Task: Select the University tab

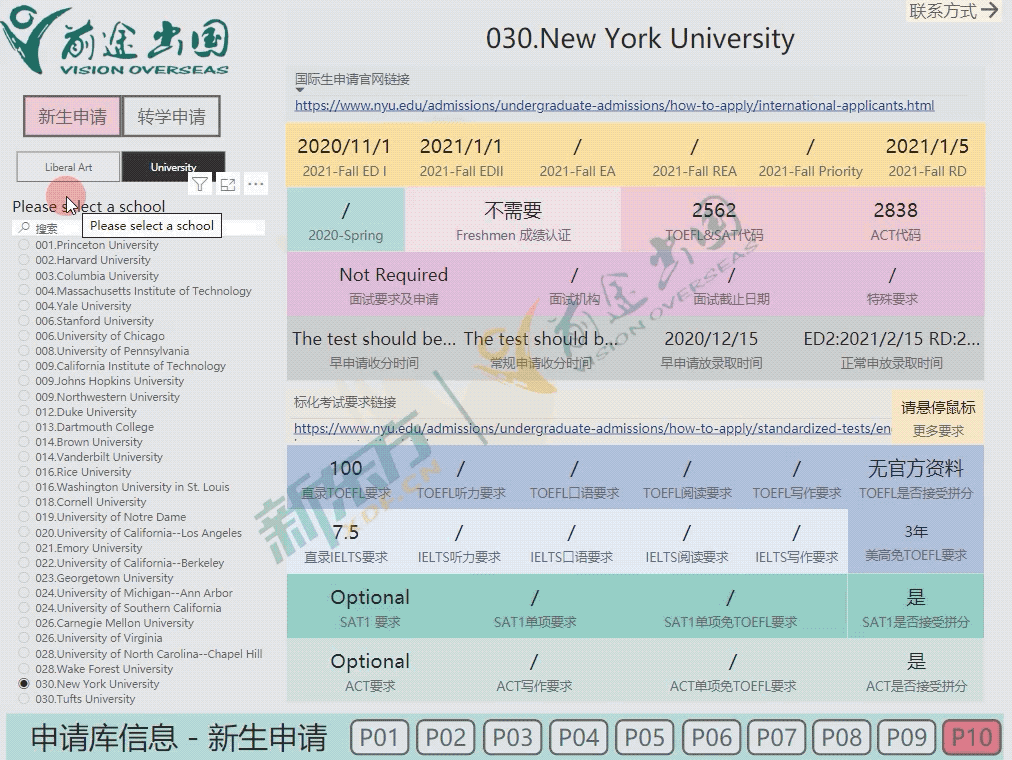Action: point(173,167)
